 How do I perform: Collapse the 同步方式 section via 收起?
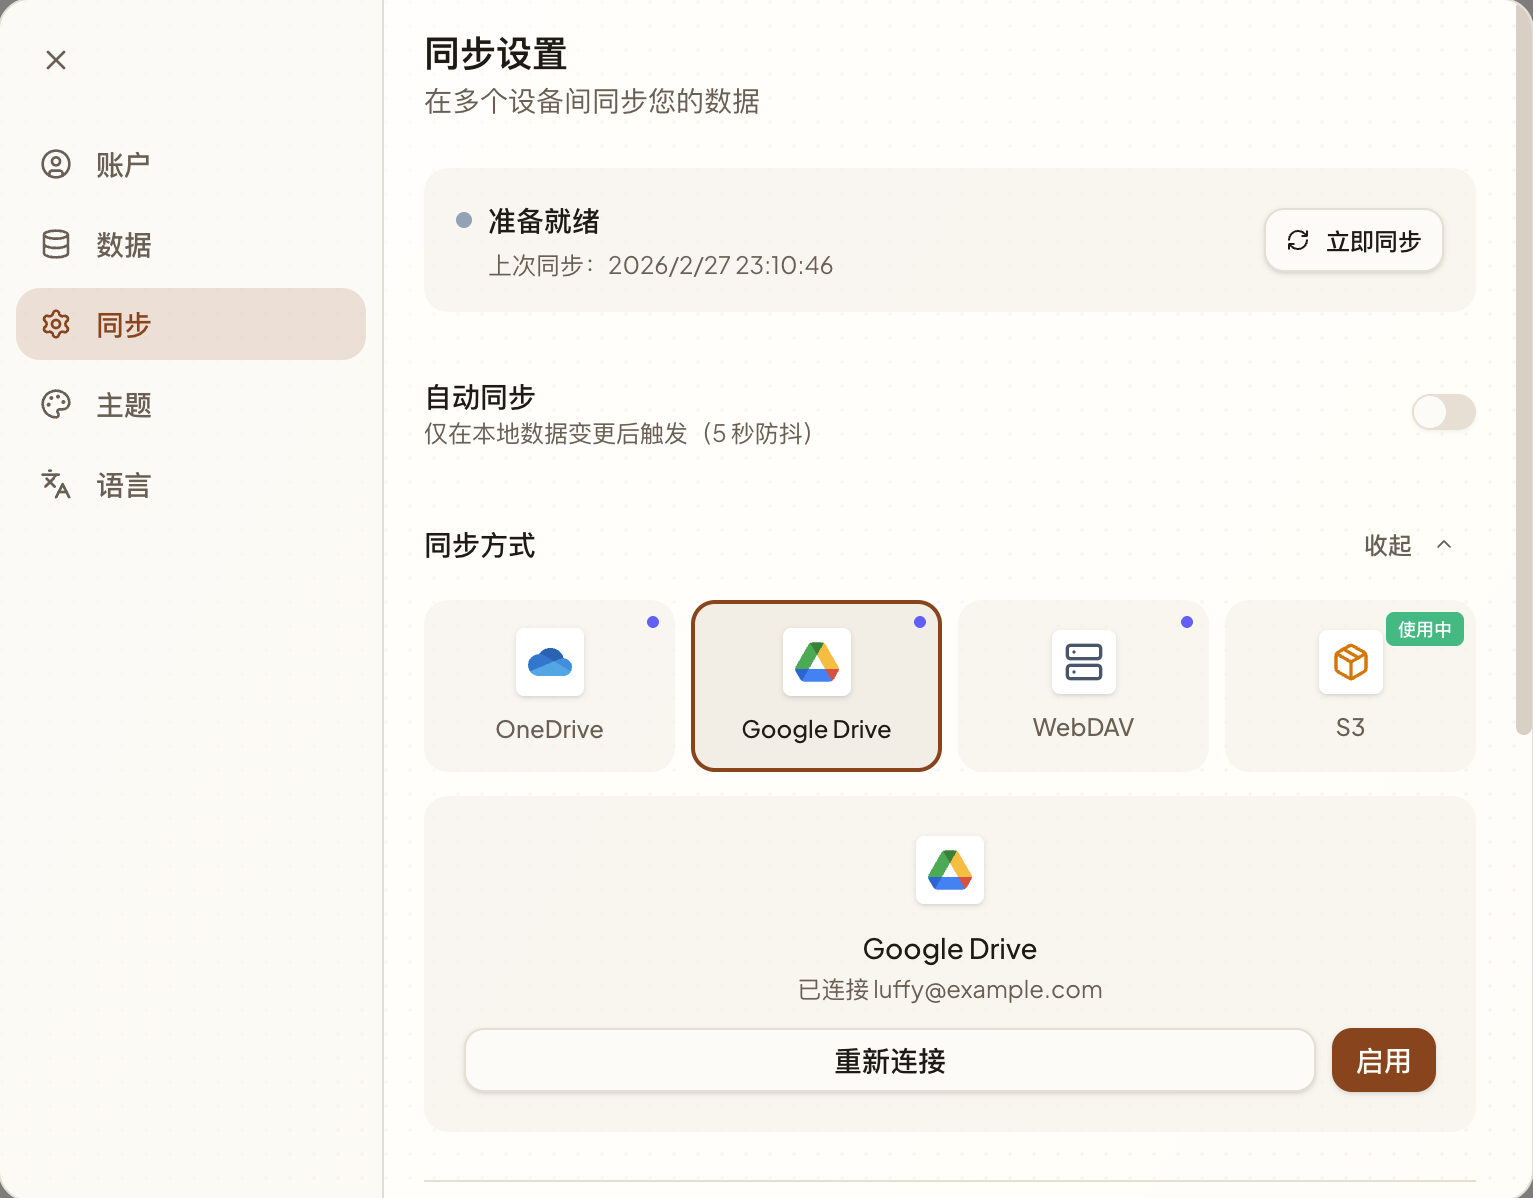pos(1389,546)
